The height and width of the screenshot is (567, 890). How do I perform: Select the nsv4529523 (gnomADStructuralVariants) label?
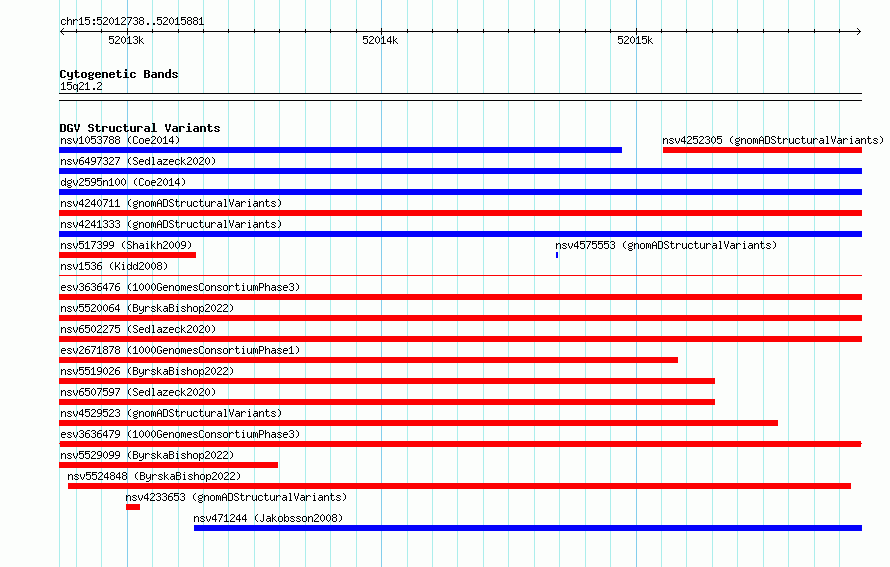[171, 413]
